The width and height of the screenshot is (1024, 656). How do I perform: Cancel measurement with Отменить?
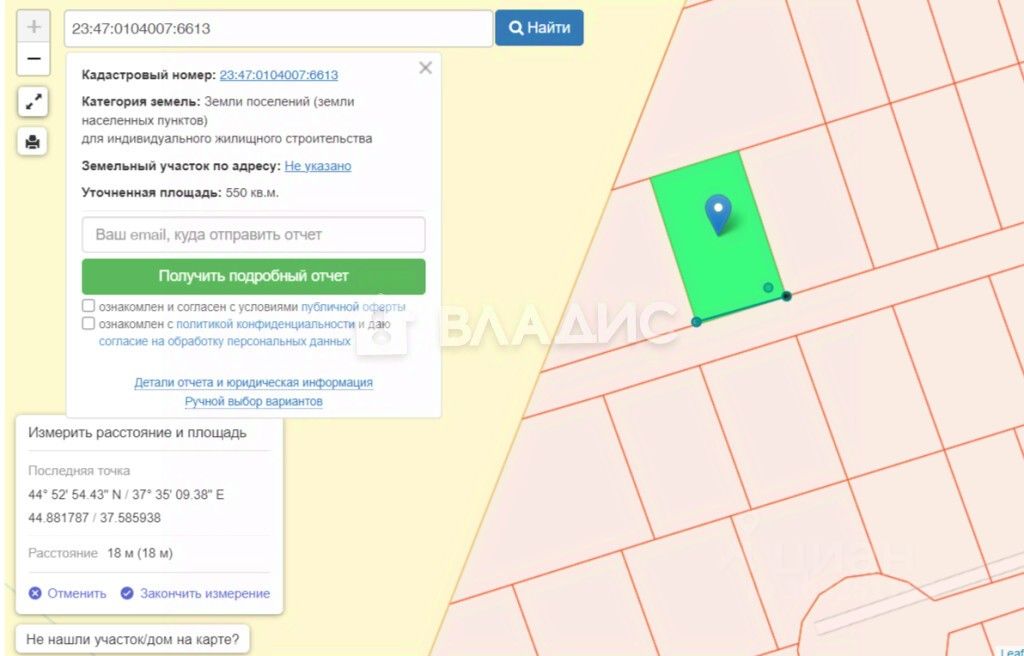[x=67, y=593]
